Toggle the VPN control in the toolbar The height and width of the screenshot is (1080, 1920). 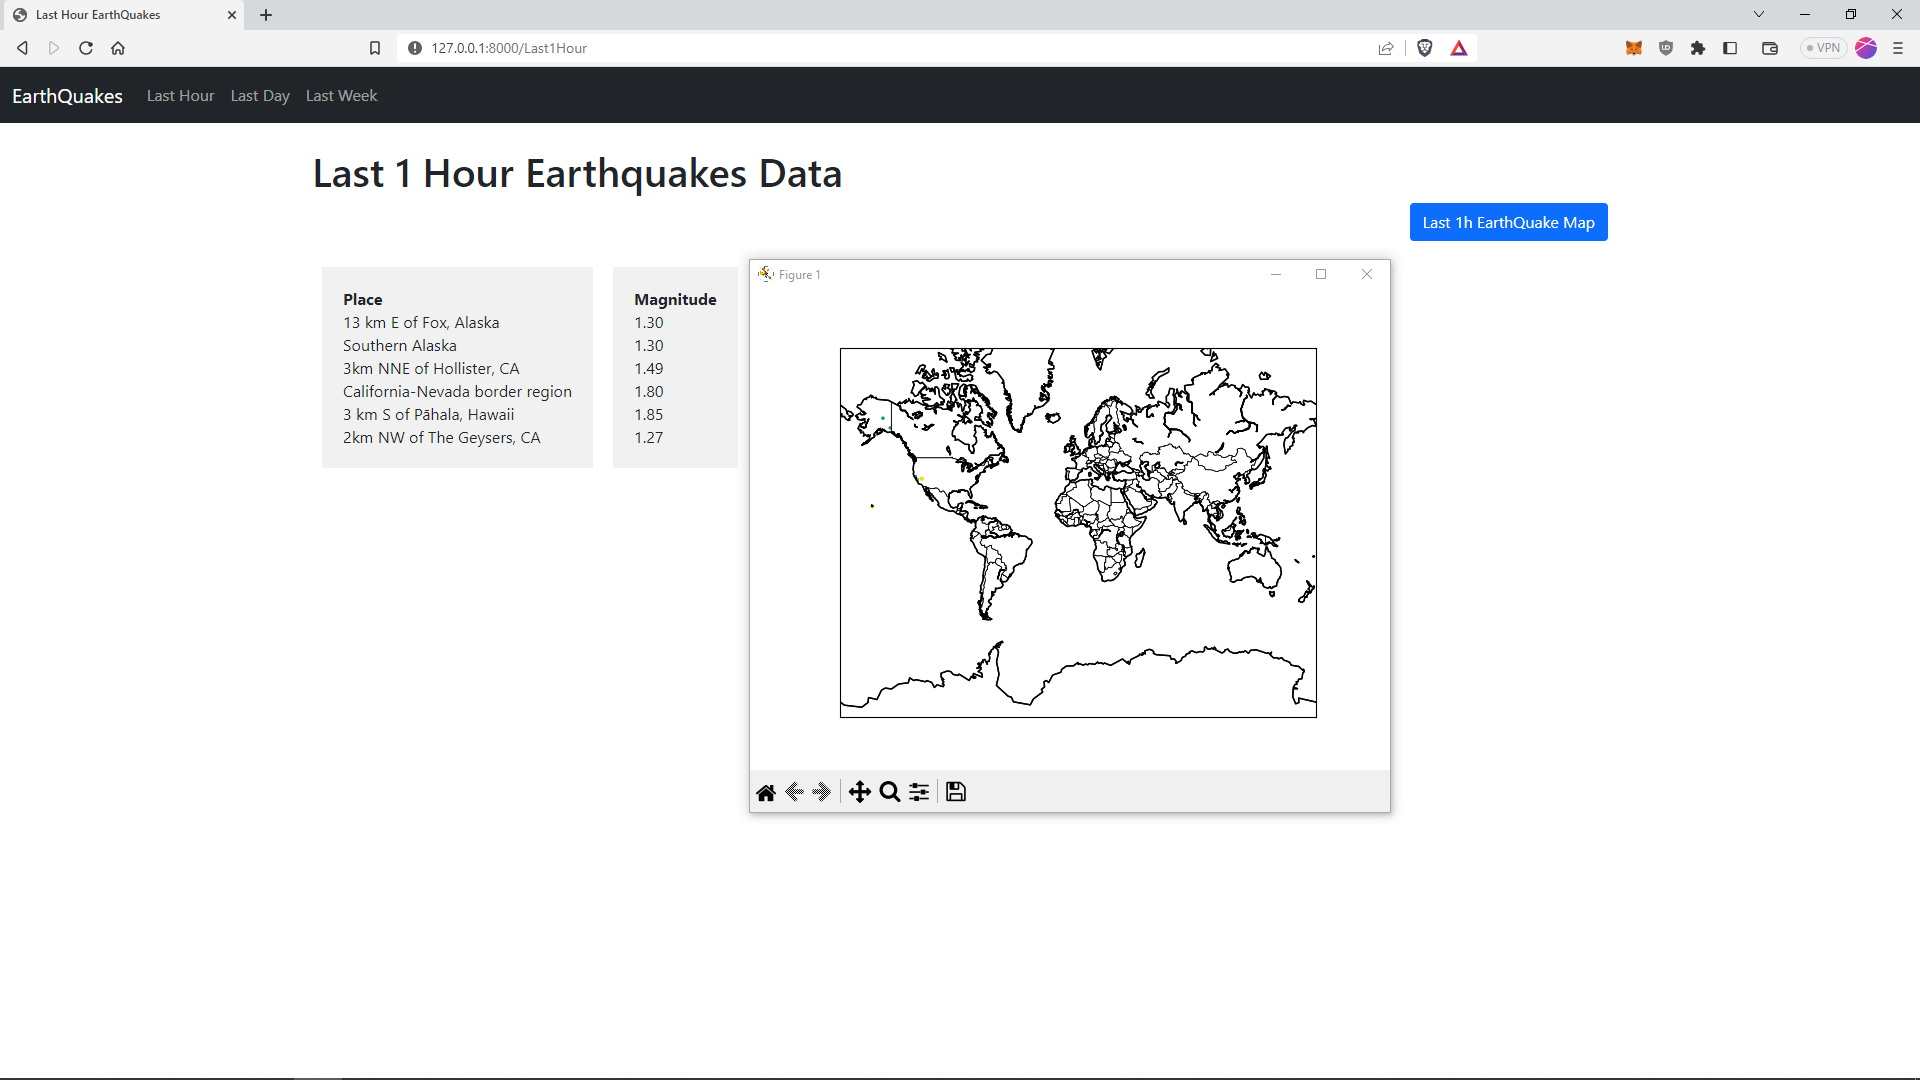pos(1824,47)
